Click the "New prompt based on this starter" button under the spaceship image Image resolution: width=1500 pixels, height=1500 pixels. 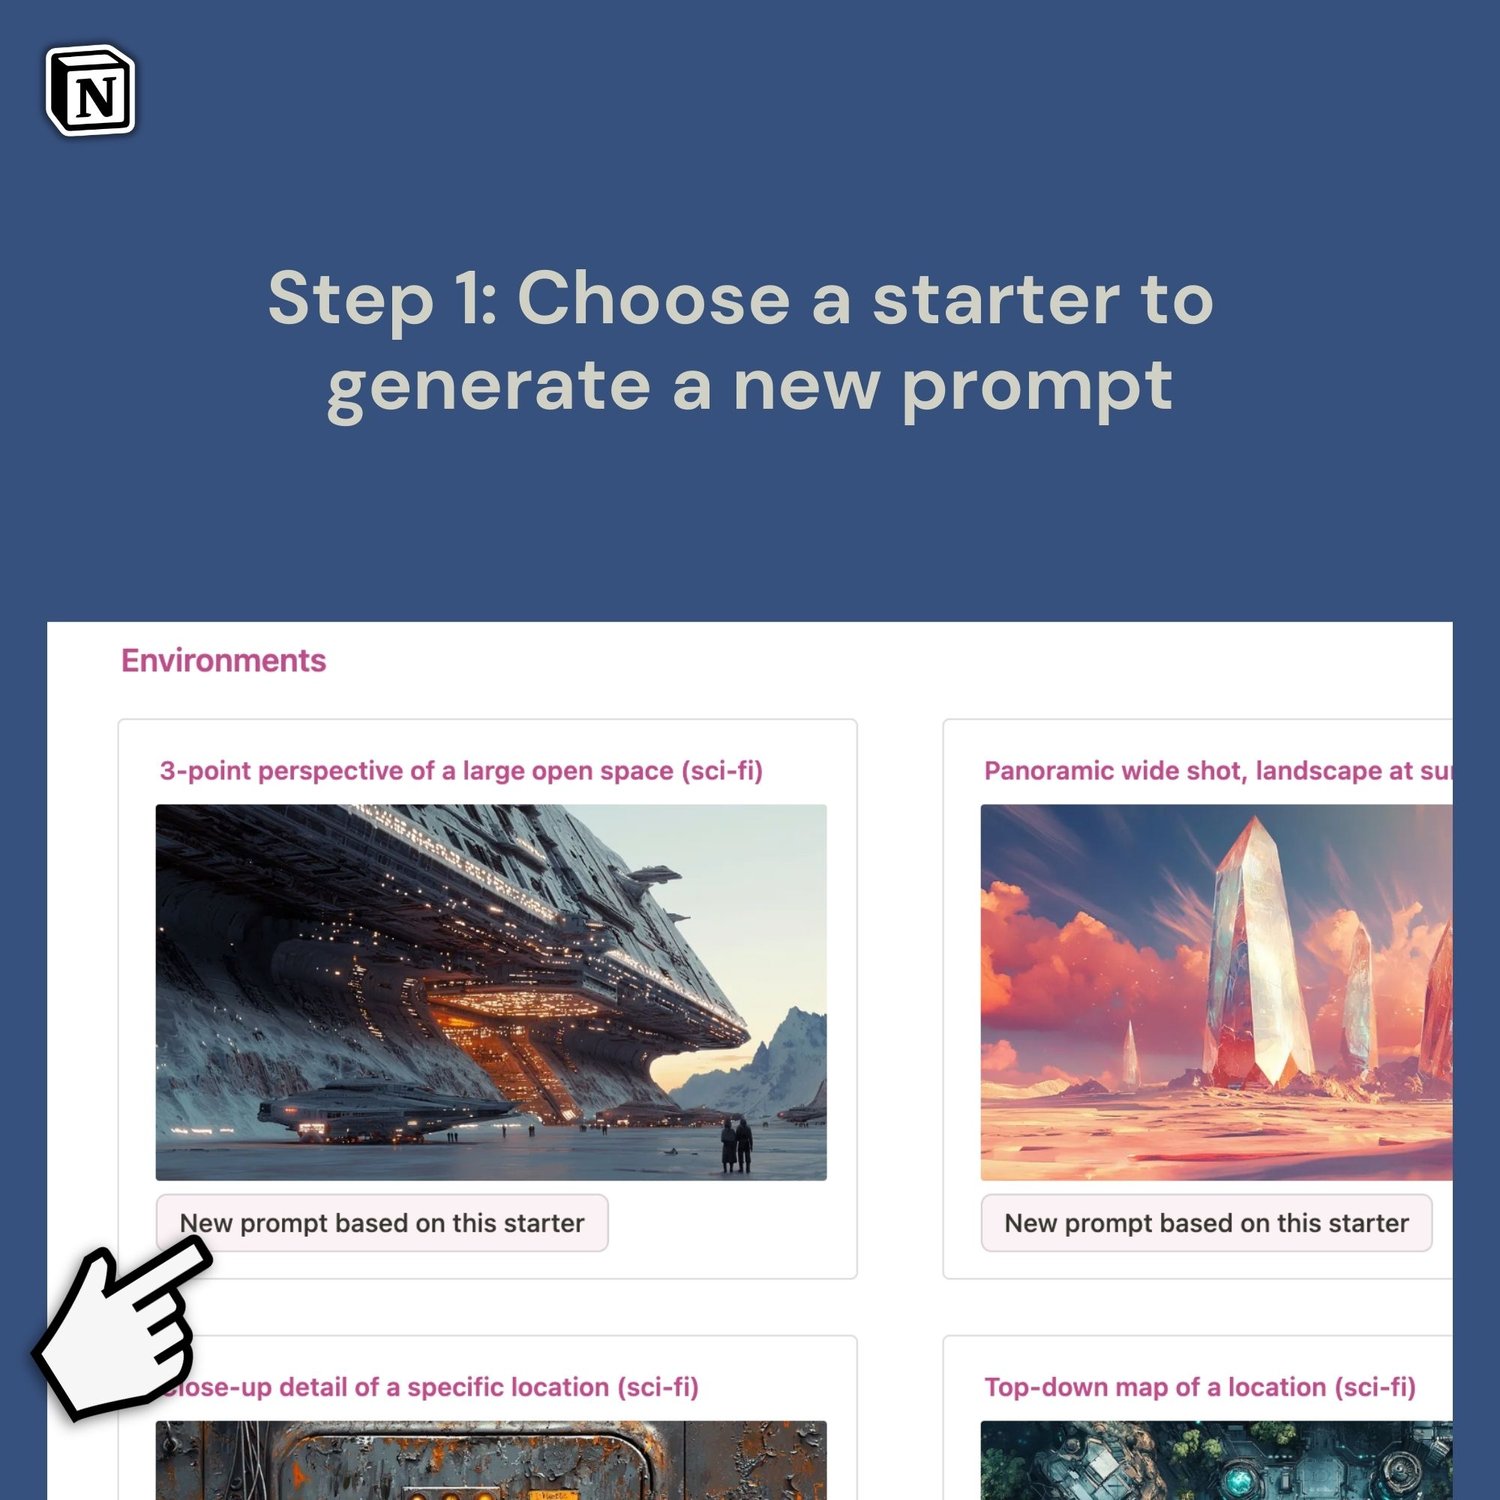(x=382, y=1222)
